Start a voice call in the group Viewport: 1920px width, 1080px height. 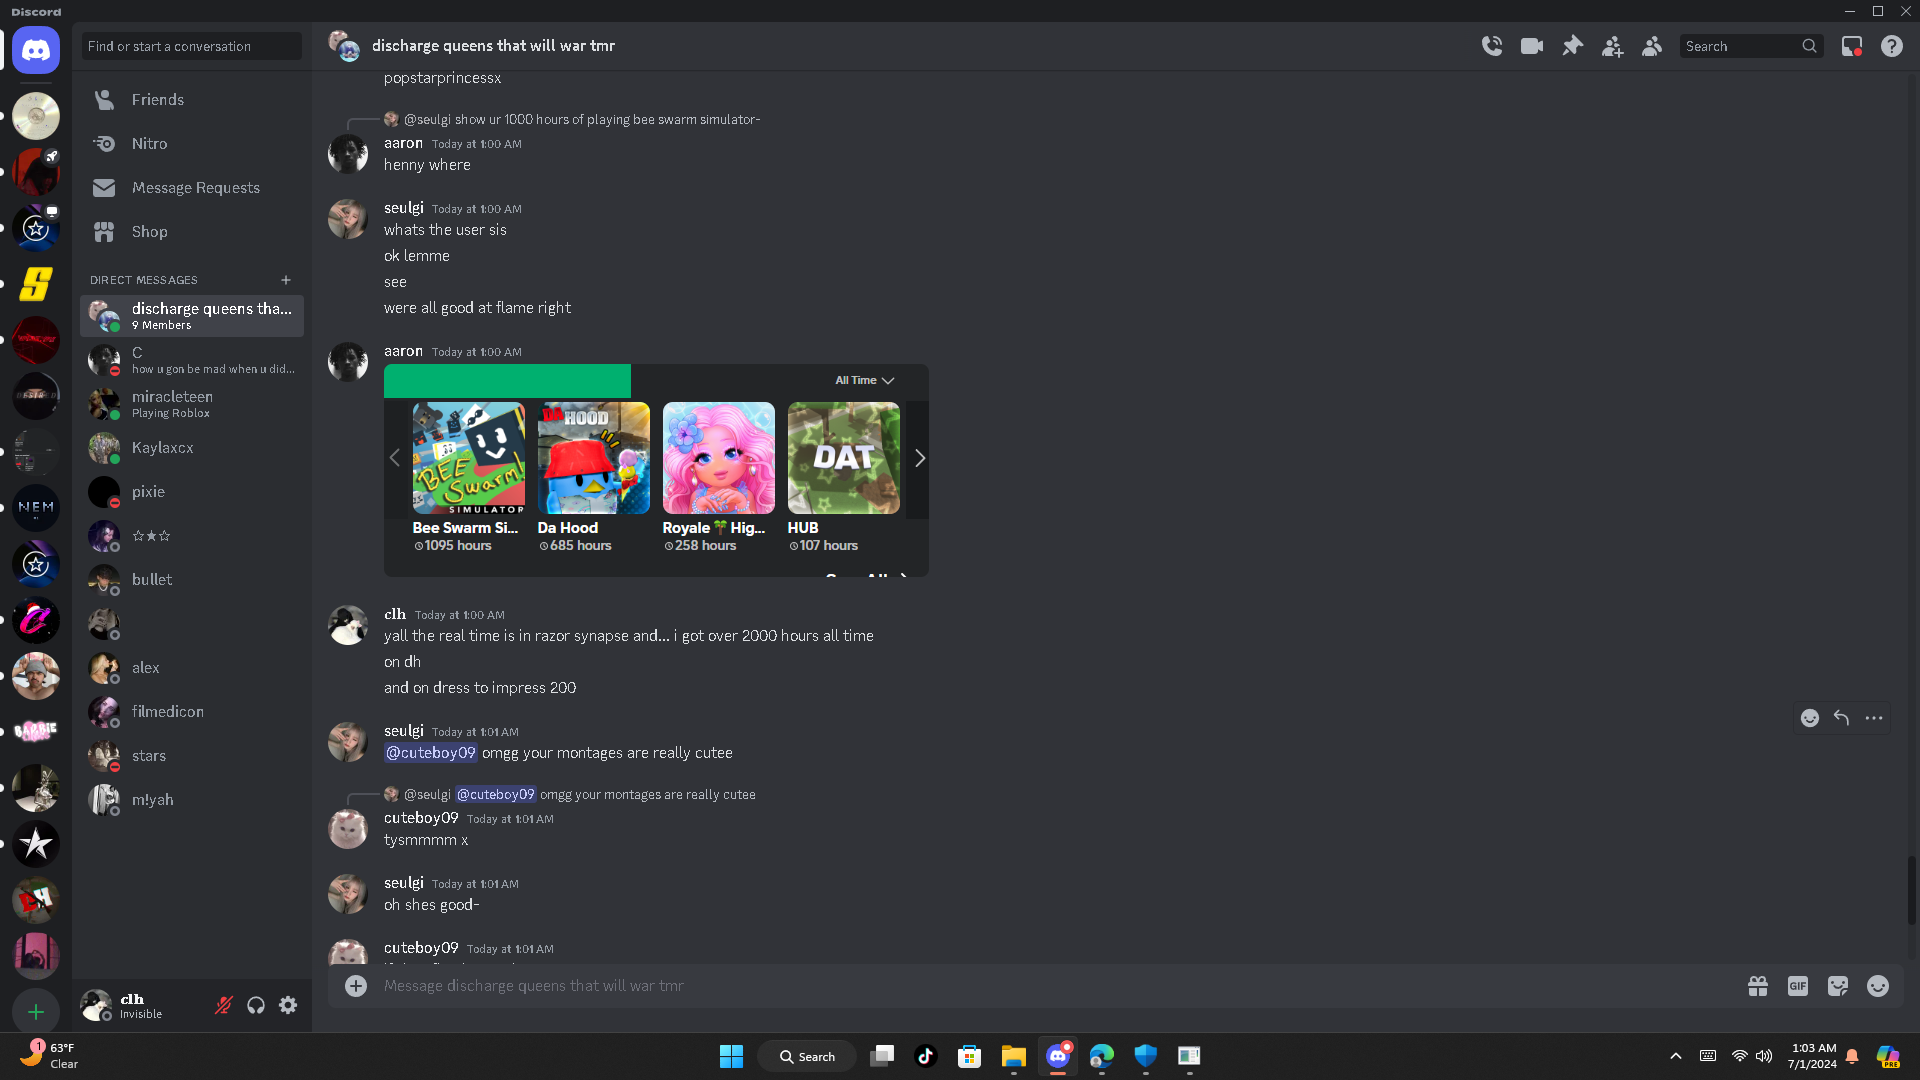point(1492,46)
